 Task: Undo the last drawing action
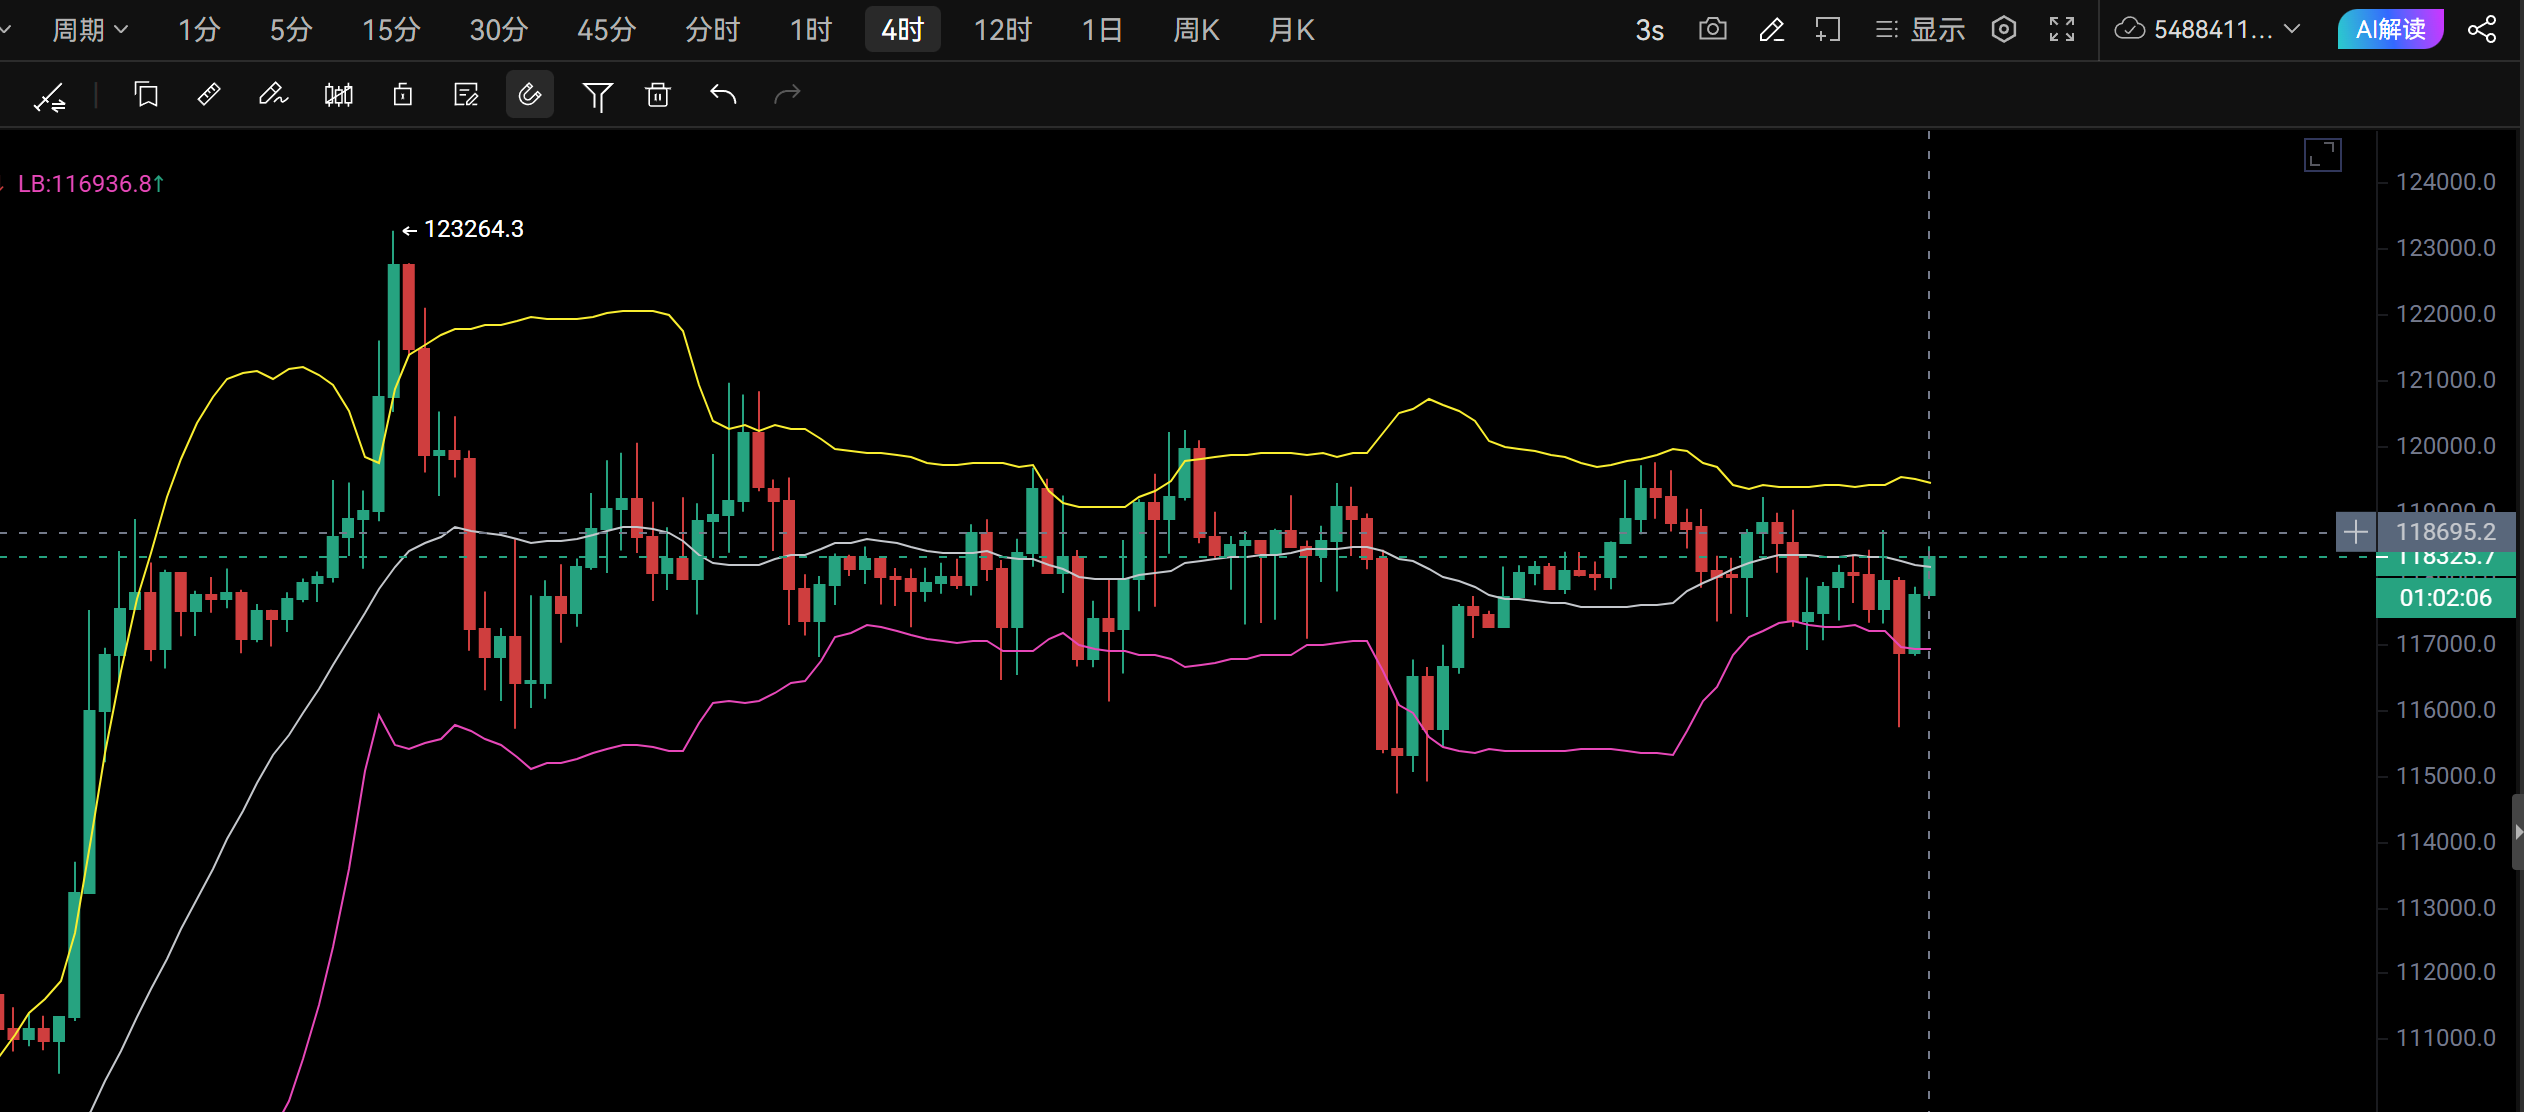723,95
